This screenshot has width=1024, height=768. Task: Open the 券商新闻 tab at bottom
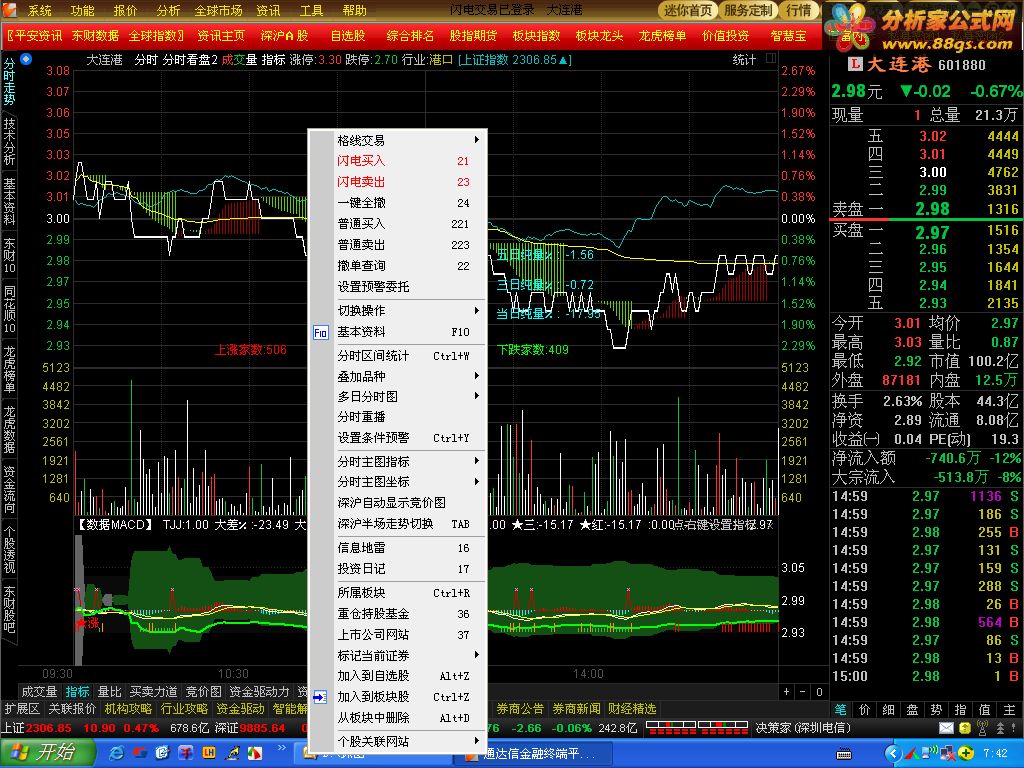point(576,709)
